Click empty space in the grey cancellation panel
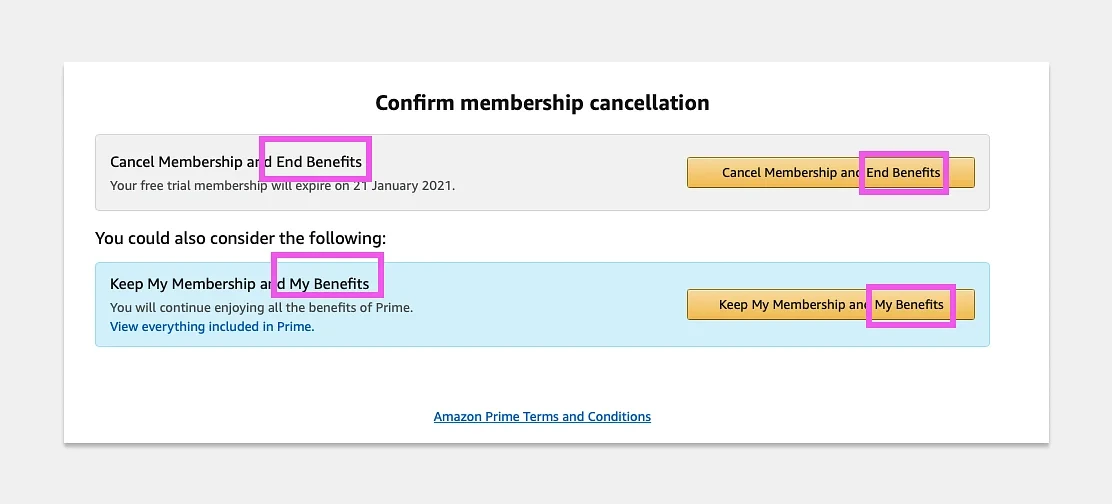This screenshot has height=504, width=1112. point(570,173)
